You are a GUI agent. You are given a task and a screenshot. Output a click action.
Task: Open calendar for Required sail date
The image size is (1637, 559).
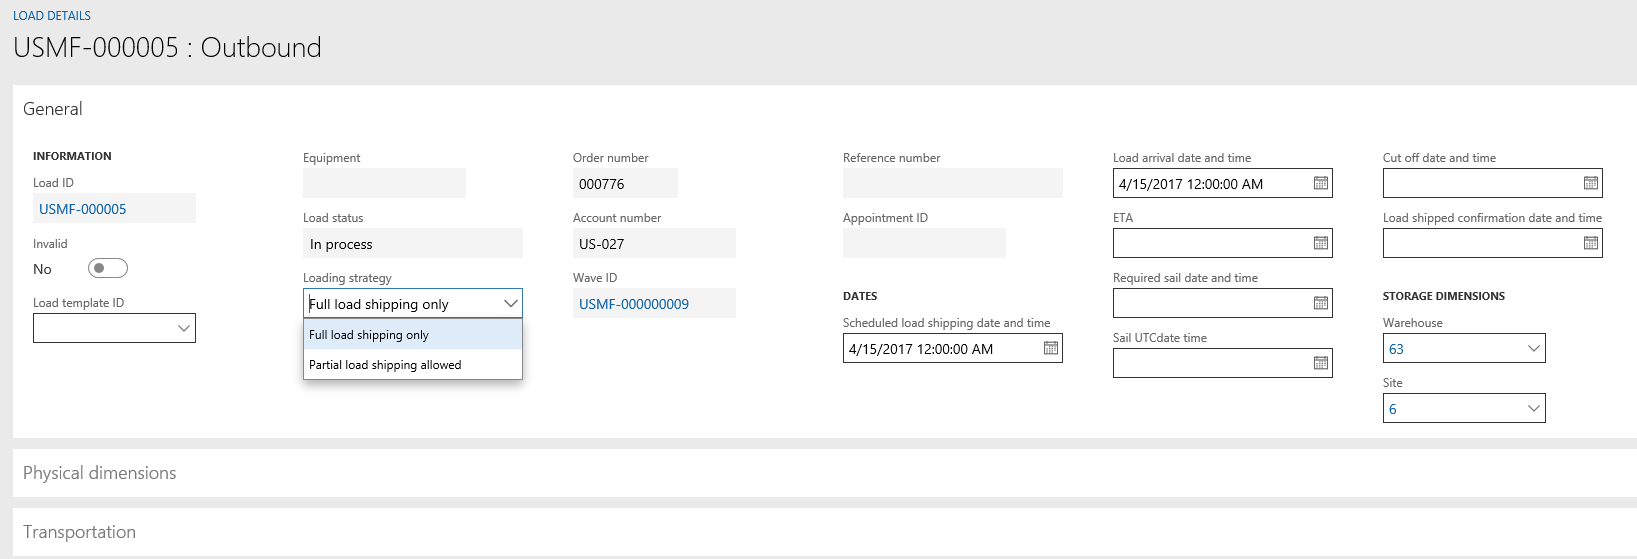pos(1320,304)
